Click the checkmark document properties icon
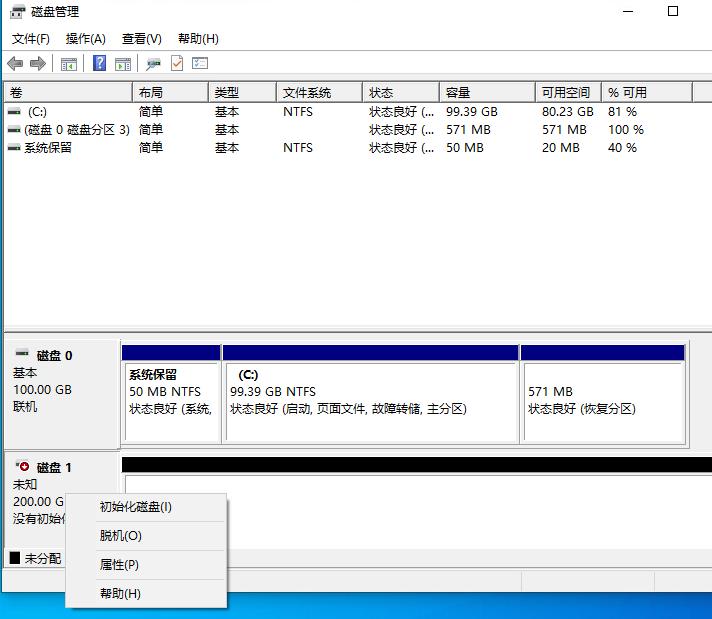 pos(177,63)
